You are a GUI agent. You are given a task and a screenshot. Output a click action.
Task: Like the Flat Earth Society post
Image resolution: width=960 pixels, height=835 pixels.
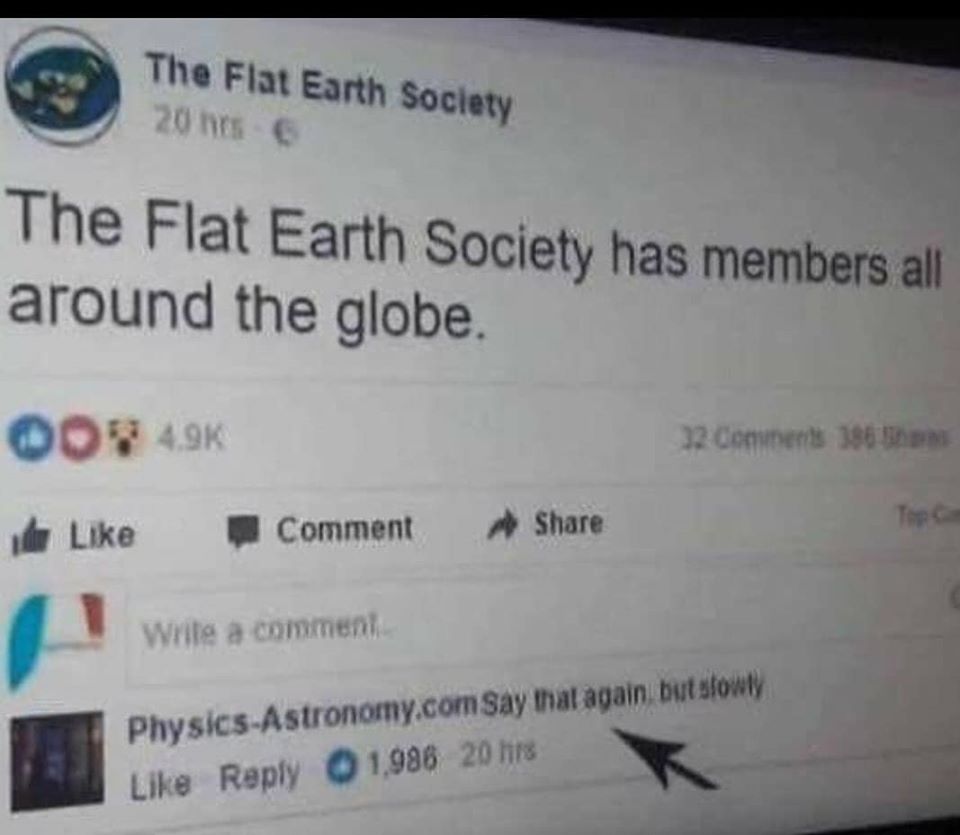point(73,536)
